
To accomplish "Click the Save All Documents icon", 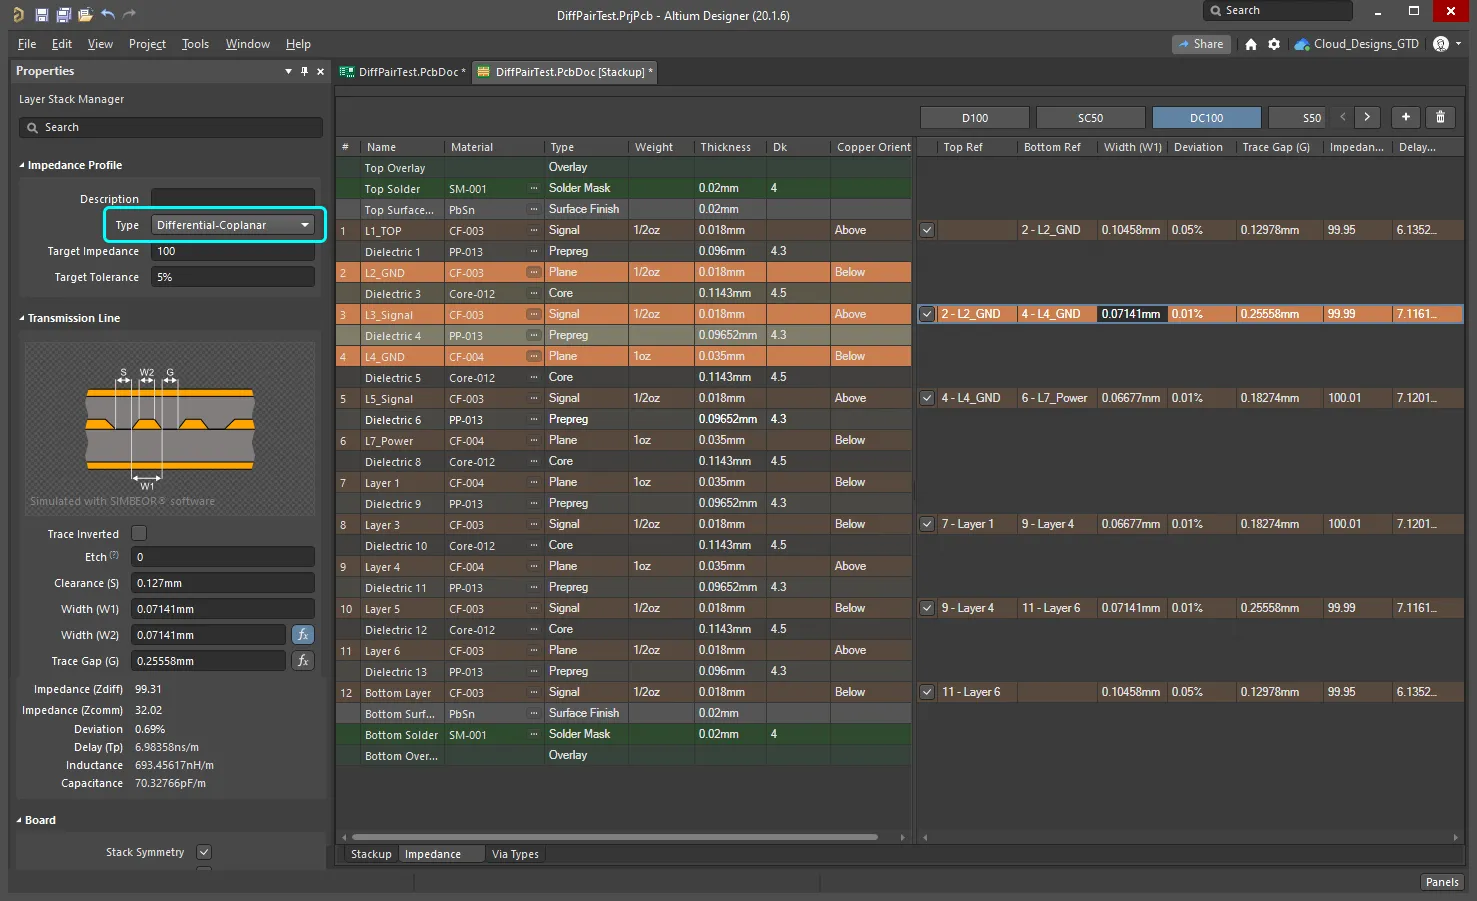I will pyautogui.click(x=63, y=15).
